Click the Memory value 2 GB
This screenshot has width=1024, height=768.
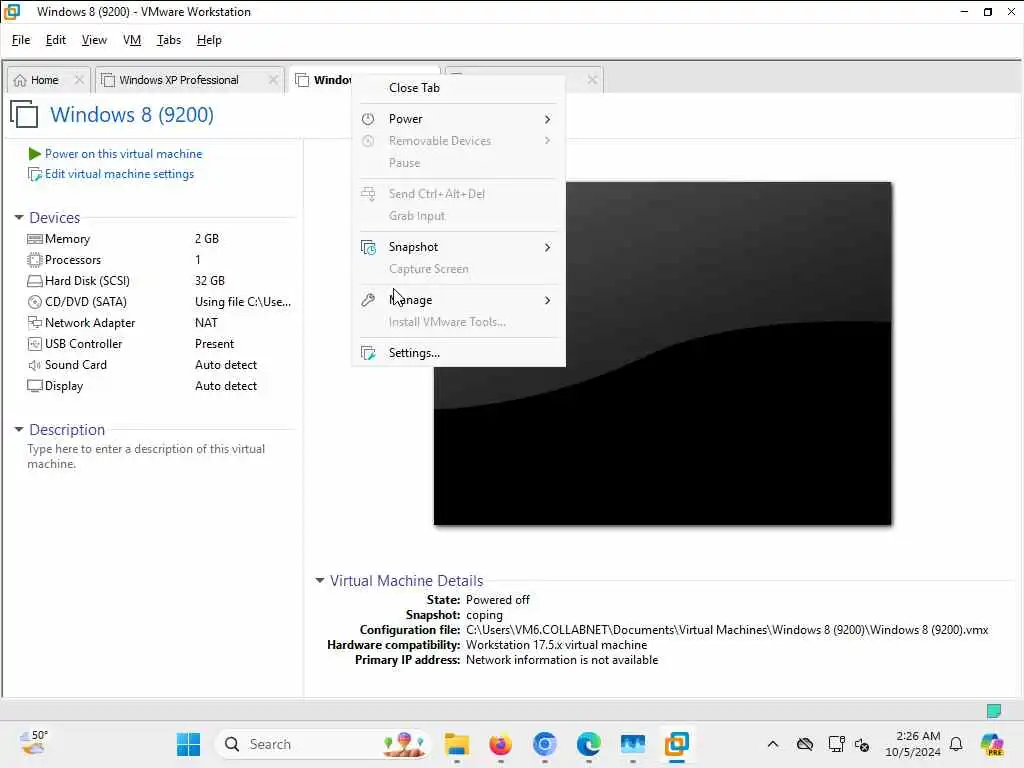pyautogui.click(x=206, y=239)
